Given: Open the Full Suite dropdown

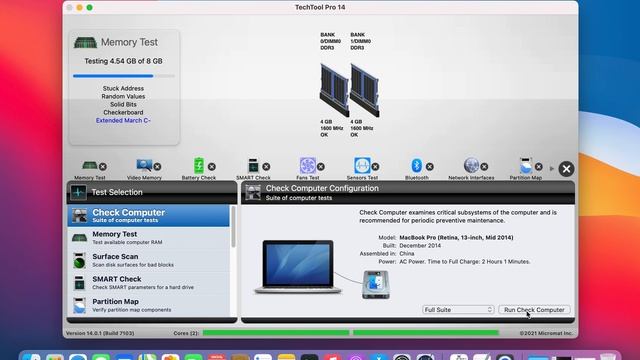Looking at the screenshot, I should (458, 310).
